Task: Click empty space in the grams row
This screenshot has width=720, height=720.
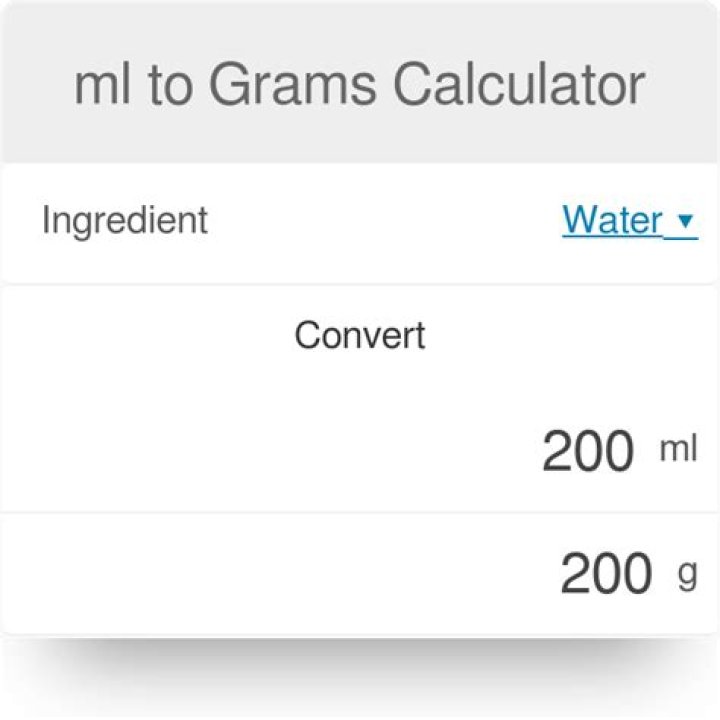Action: click(250, 575)
